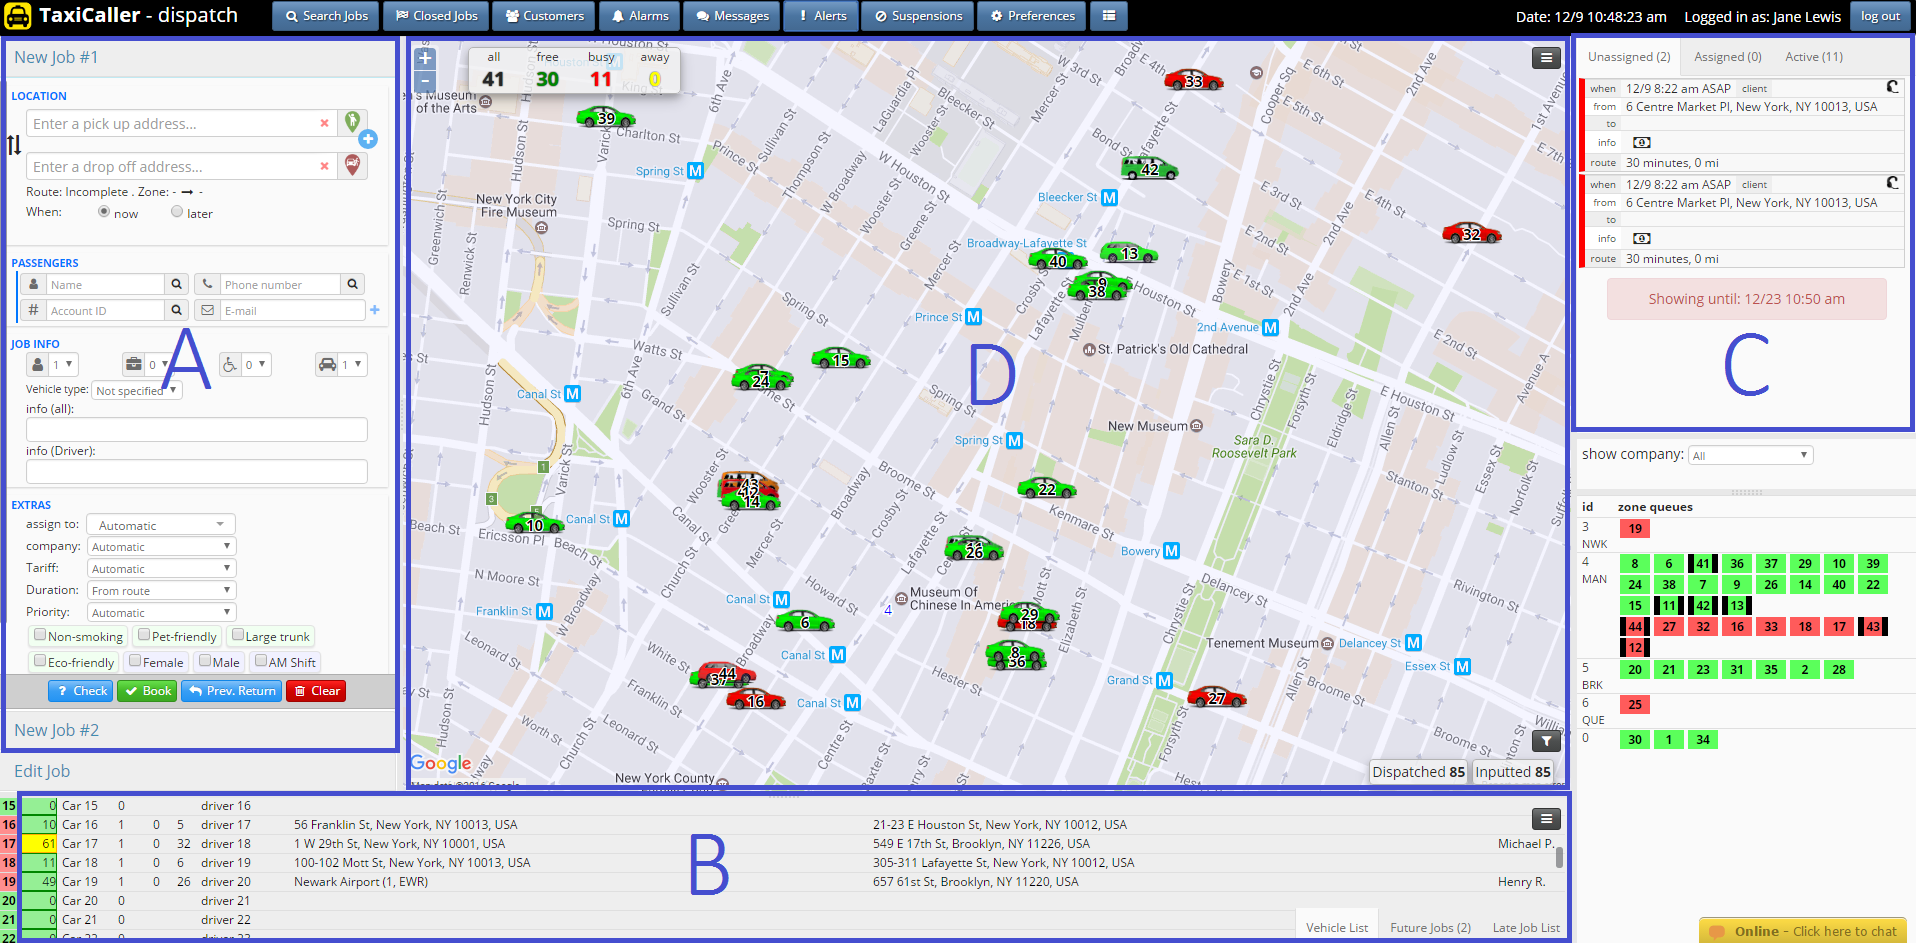Open the Vehicle type 'Not specified' dropdown
The image size is (1916, 943).
pyautogui.click(x=136, y=390)
